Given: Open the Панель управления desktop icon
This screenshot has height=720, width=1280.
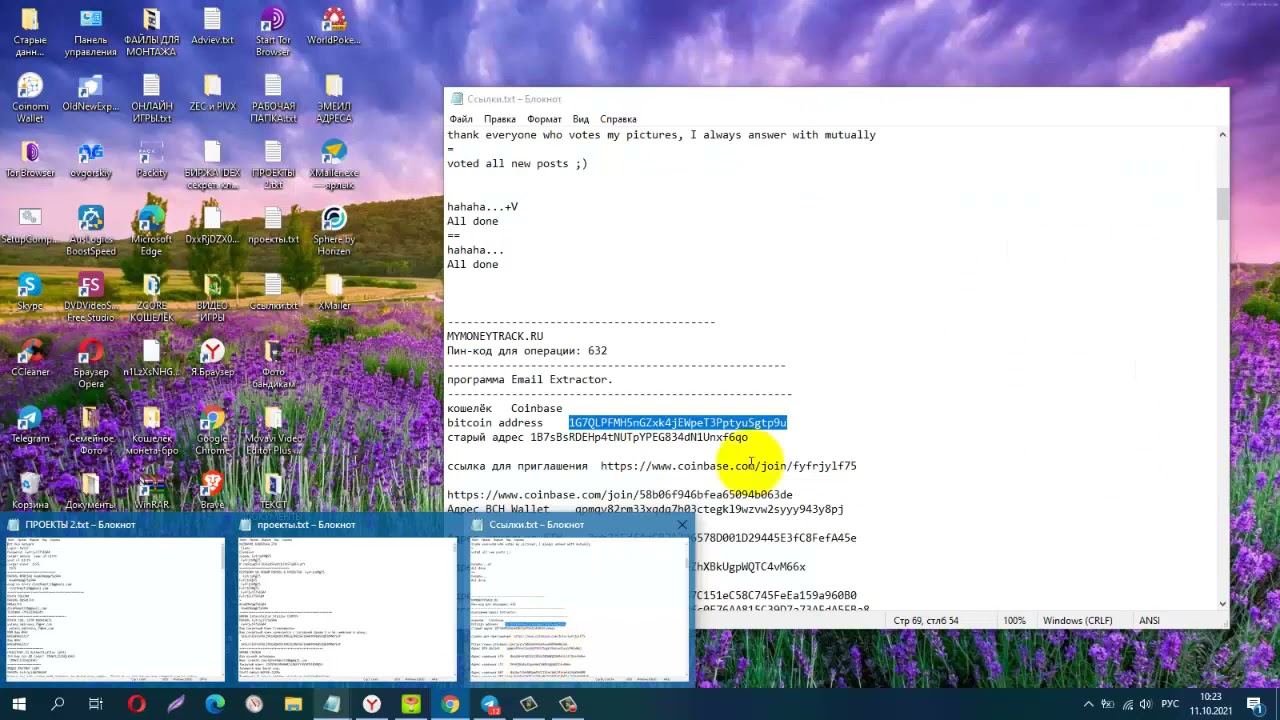Looking at the screenshot, I should coord(91,32).
